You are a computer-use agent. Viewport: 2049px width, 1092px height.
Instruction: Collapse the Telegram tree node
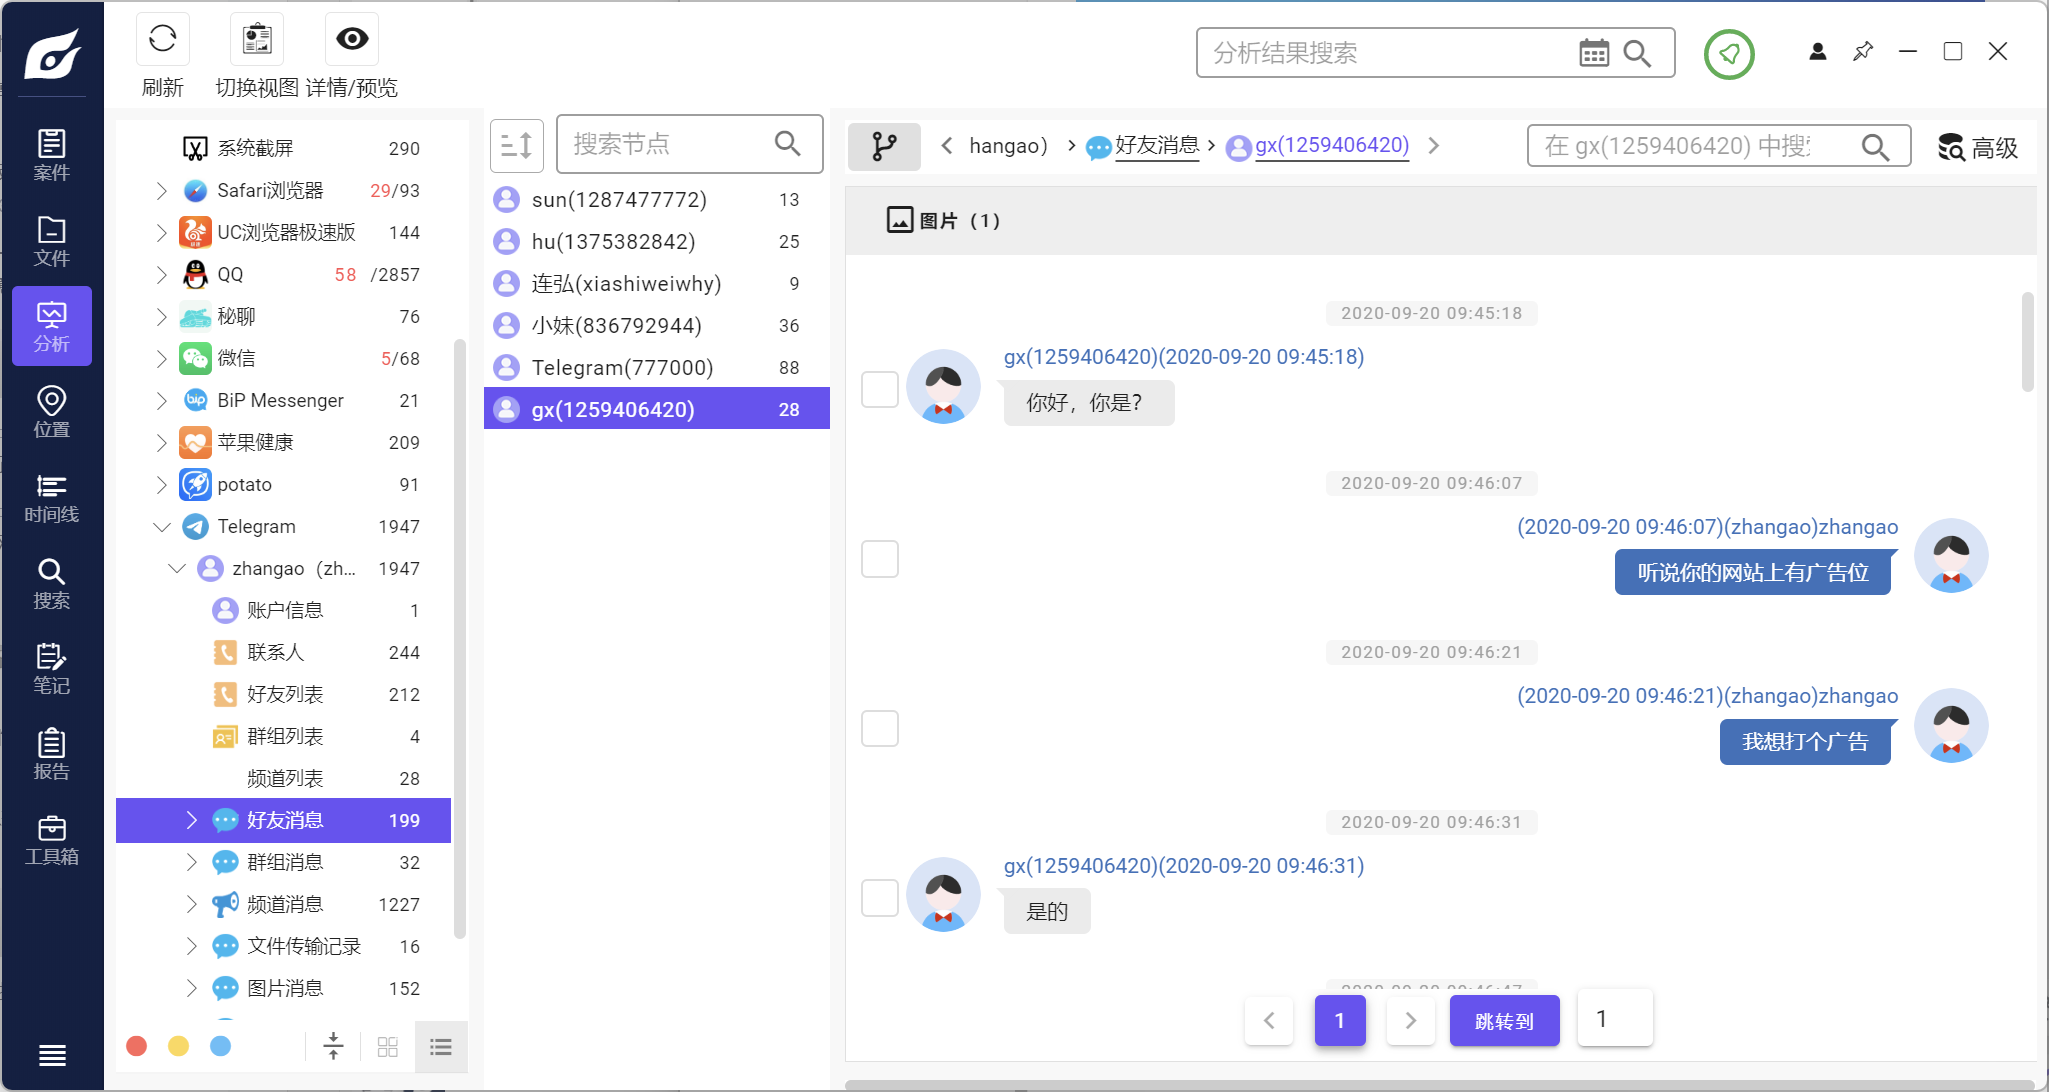click(162, 526)
